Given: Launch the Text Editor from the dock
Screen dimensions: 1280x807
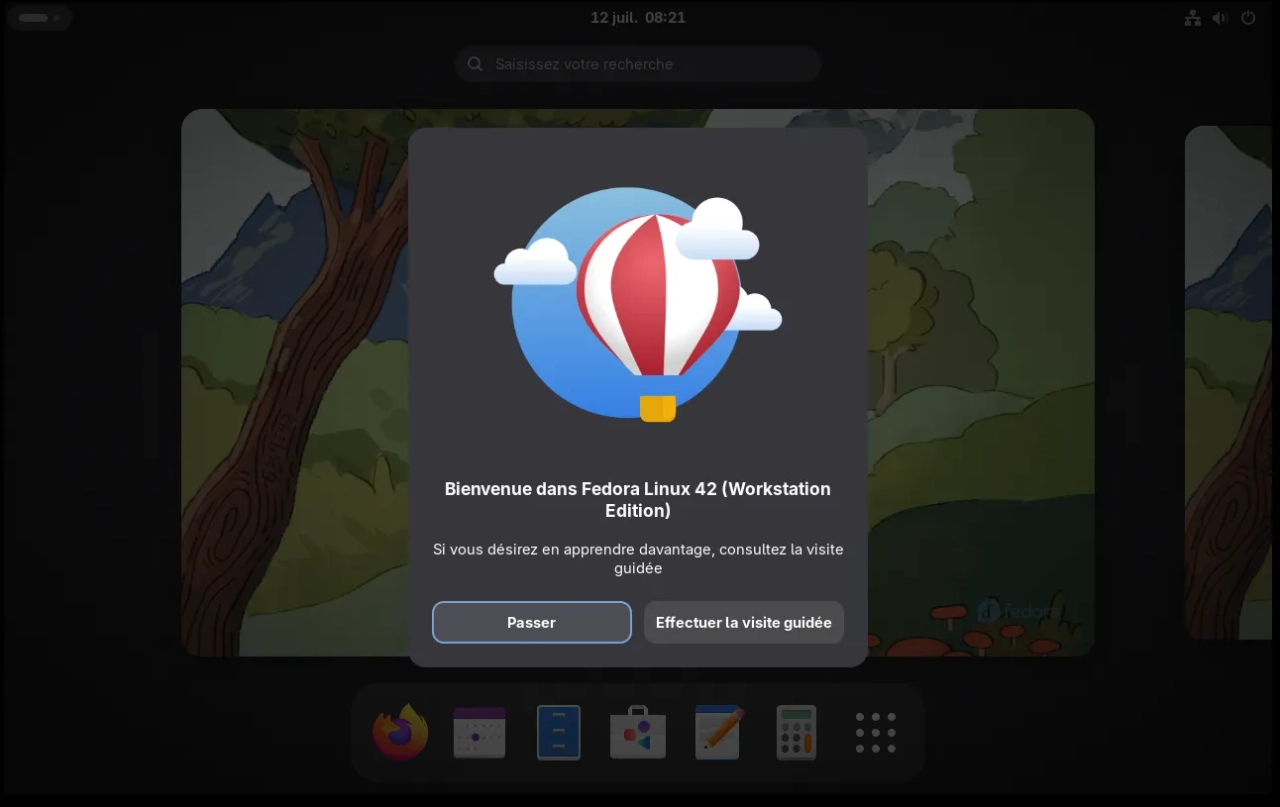Looking at the screenshot, I should (x=718, y=732).
